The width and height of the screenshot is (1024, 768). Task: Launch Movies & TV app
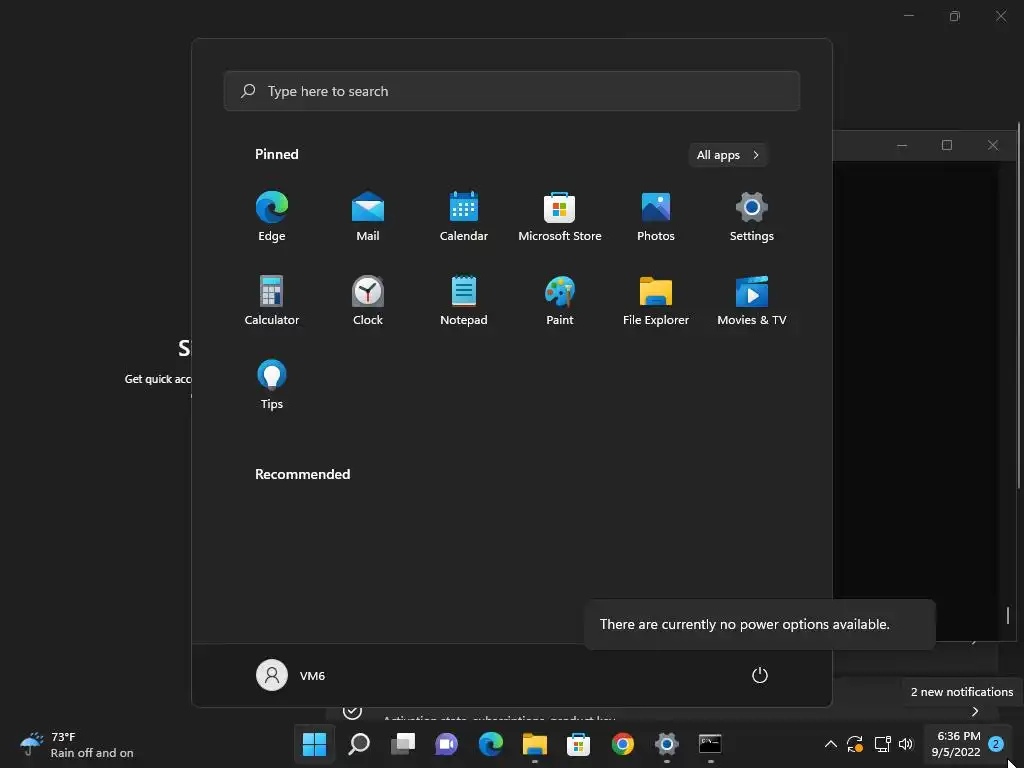(752, 300)
